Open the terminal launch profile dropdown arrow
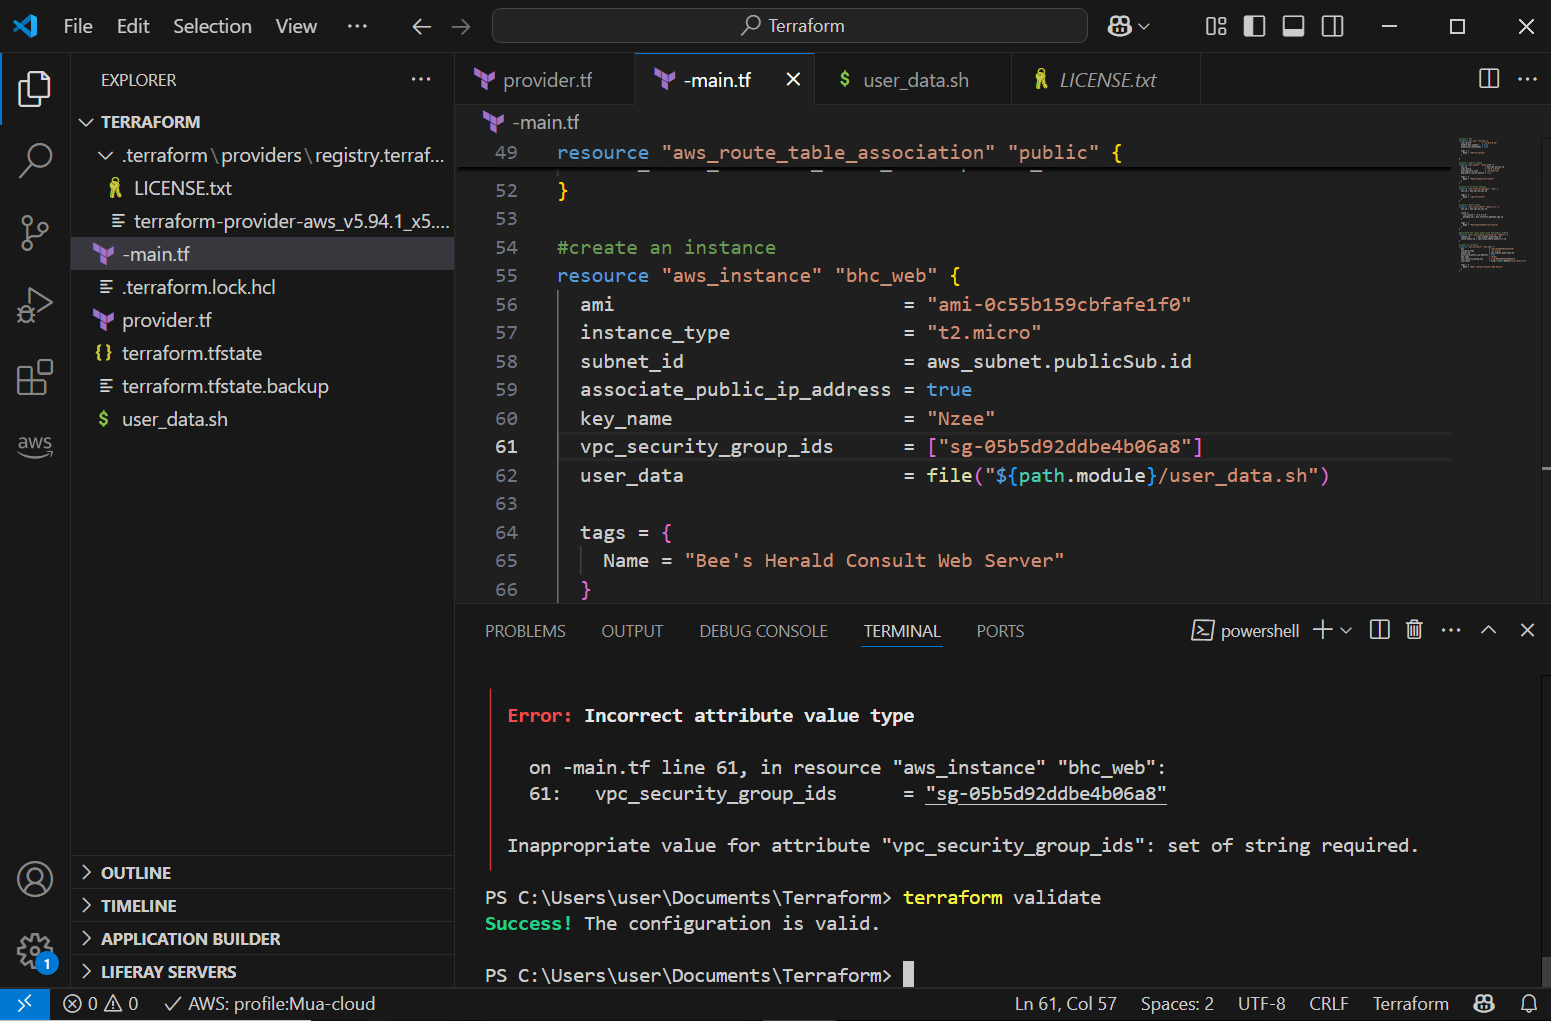 point(1346,630)
